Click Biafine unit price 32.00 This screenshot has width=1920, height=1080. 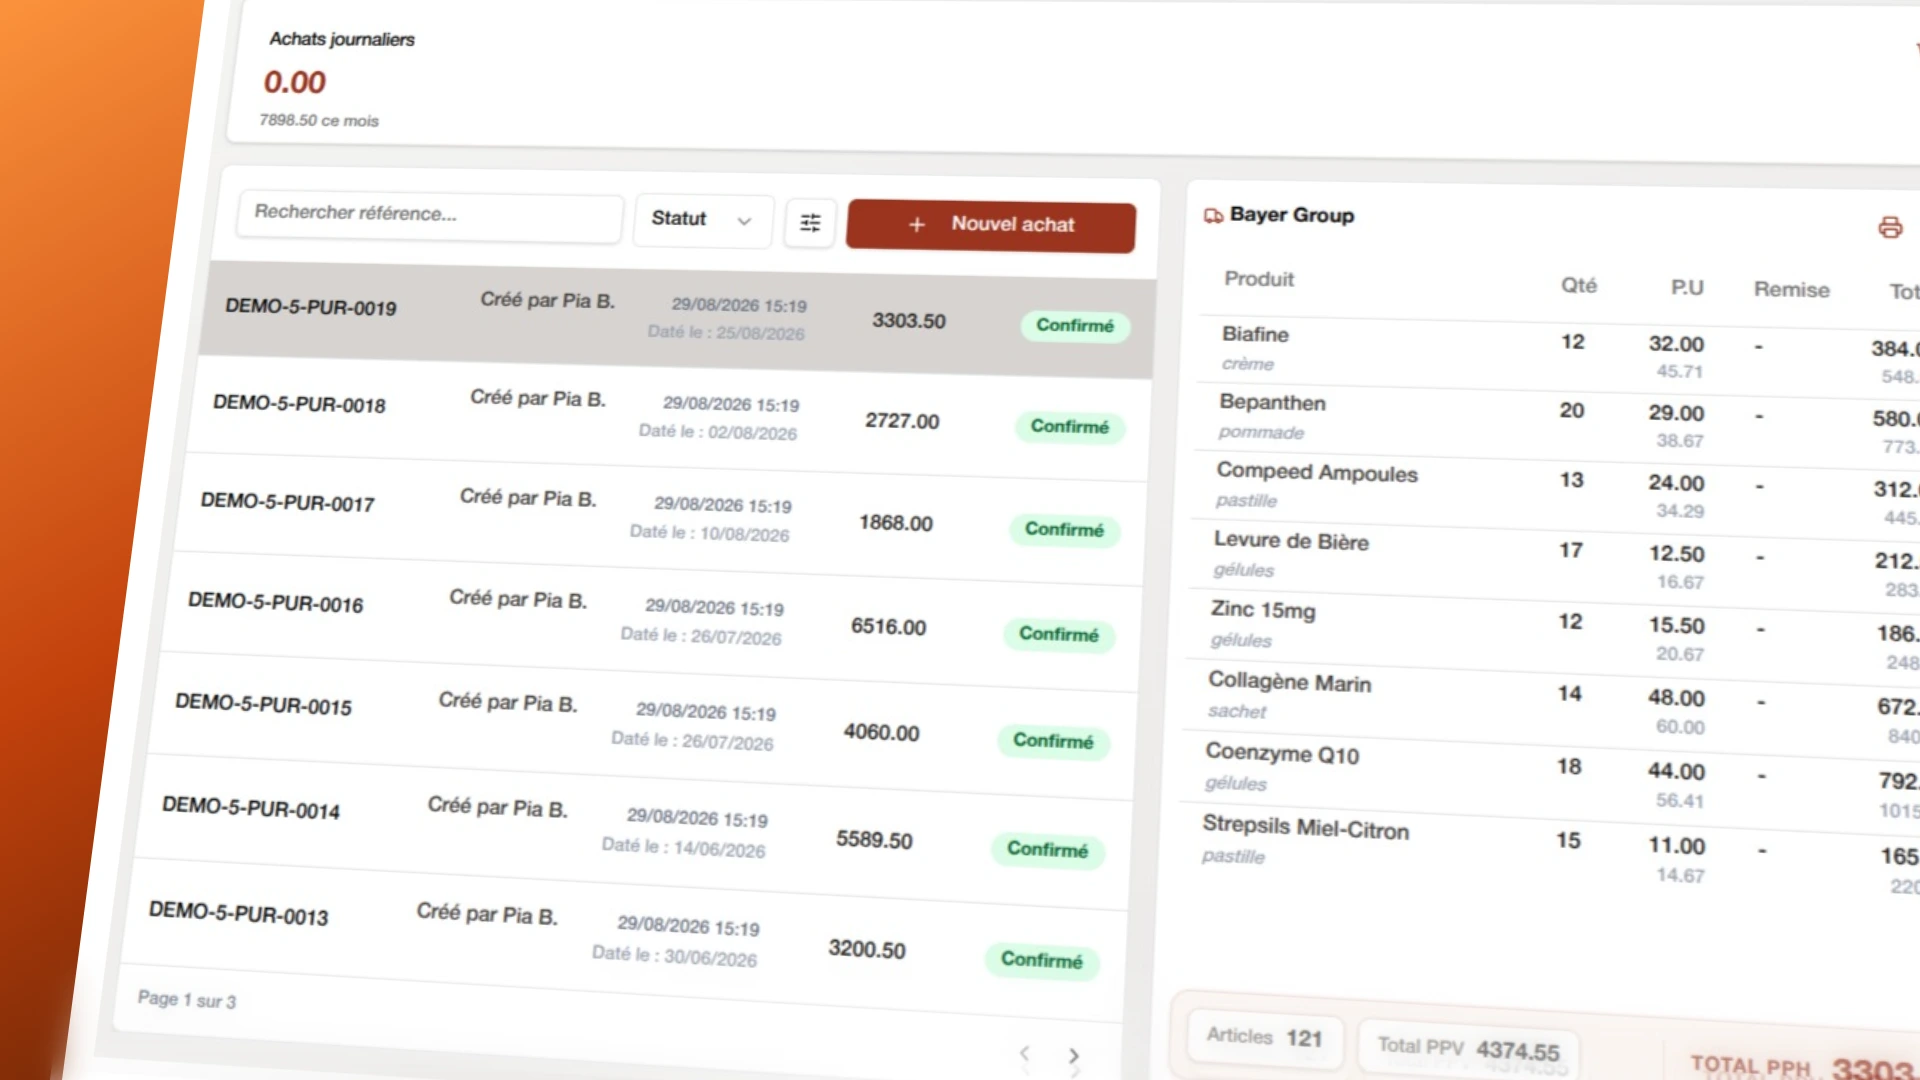tap(1676, 344)
